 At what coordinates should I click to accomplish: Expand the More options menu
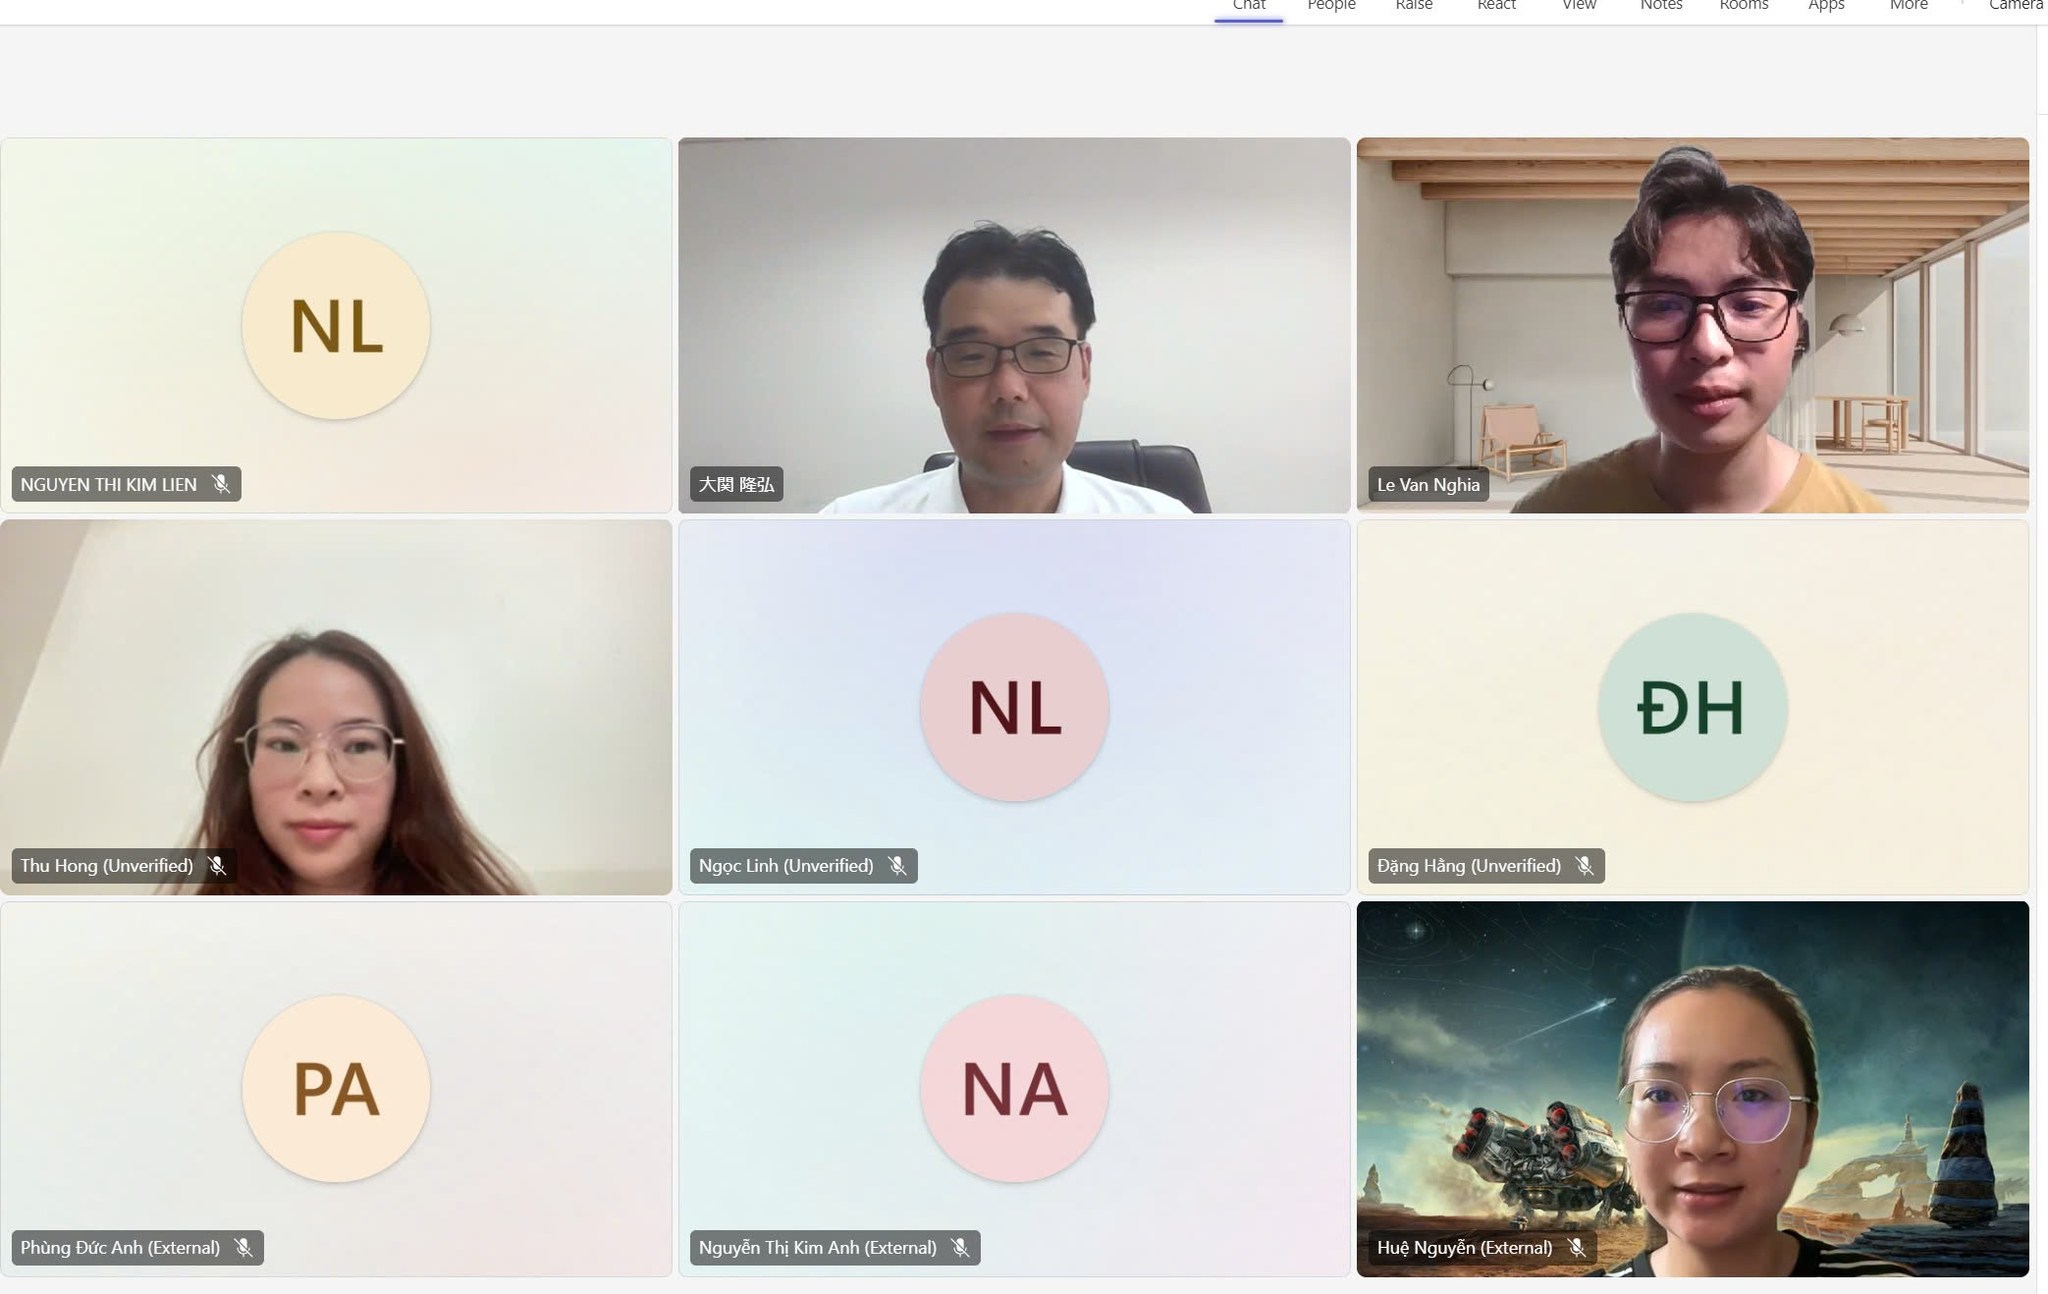click(x=1908, y=6)
